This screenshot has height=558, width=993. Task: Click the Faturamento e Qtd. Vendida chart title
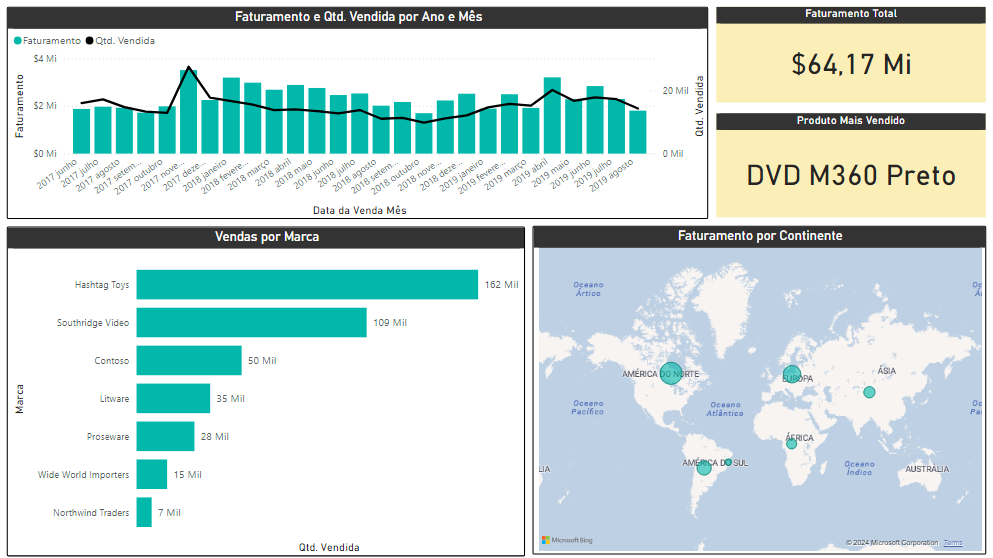[x=358, y=16]
